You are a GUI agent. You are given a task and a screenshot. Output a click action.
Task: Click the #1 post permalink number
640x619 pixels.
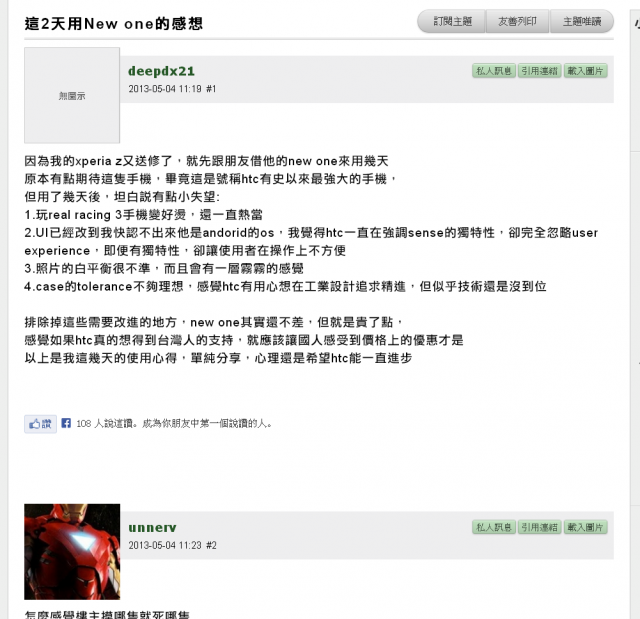point(211,89)
